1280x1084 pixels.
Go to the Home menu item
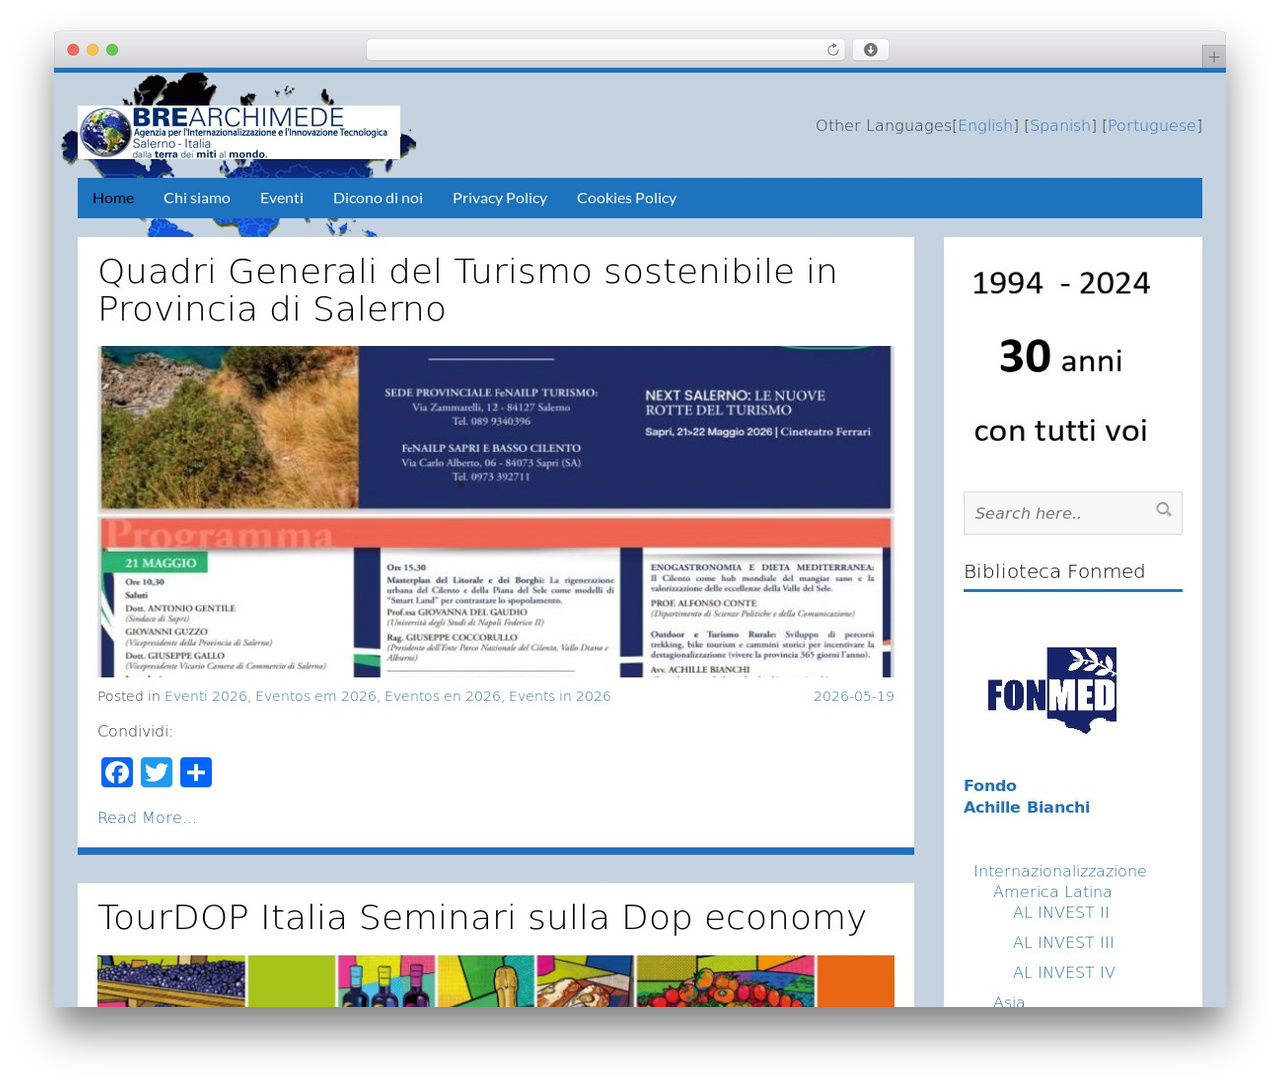point(113,198)
